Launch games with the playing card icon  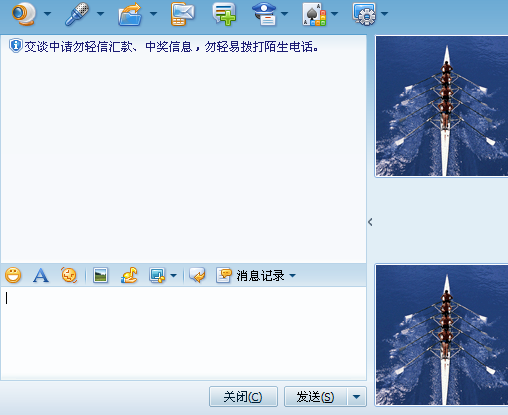coord(314,14)
